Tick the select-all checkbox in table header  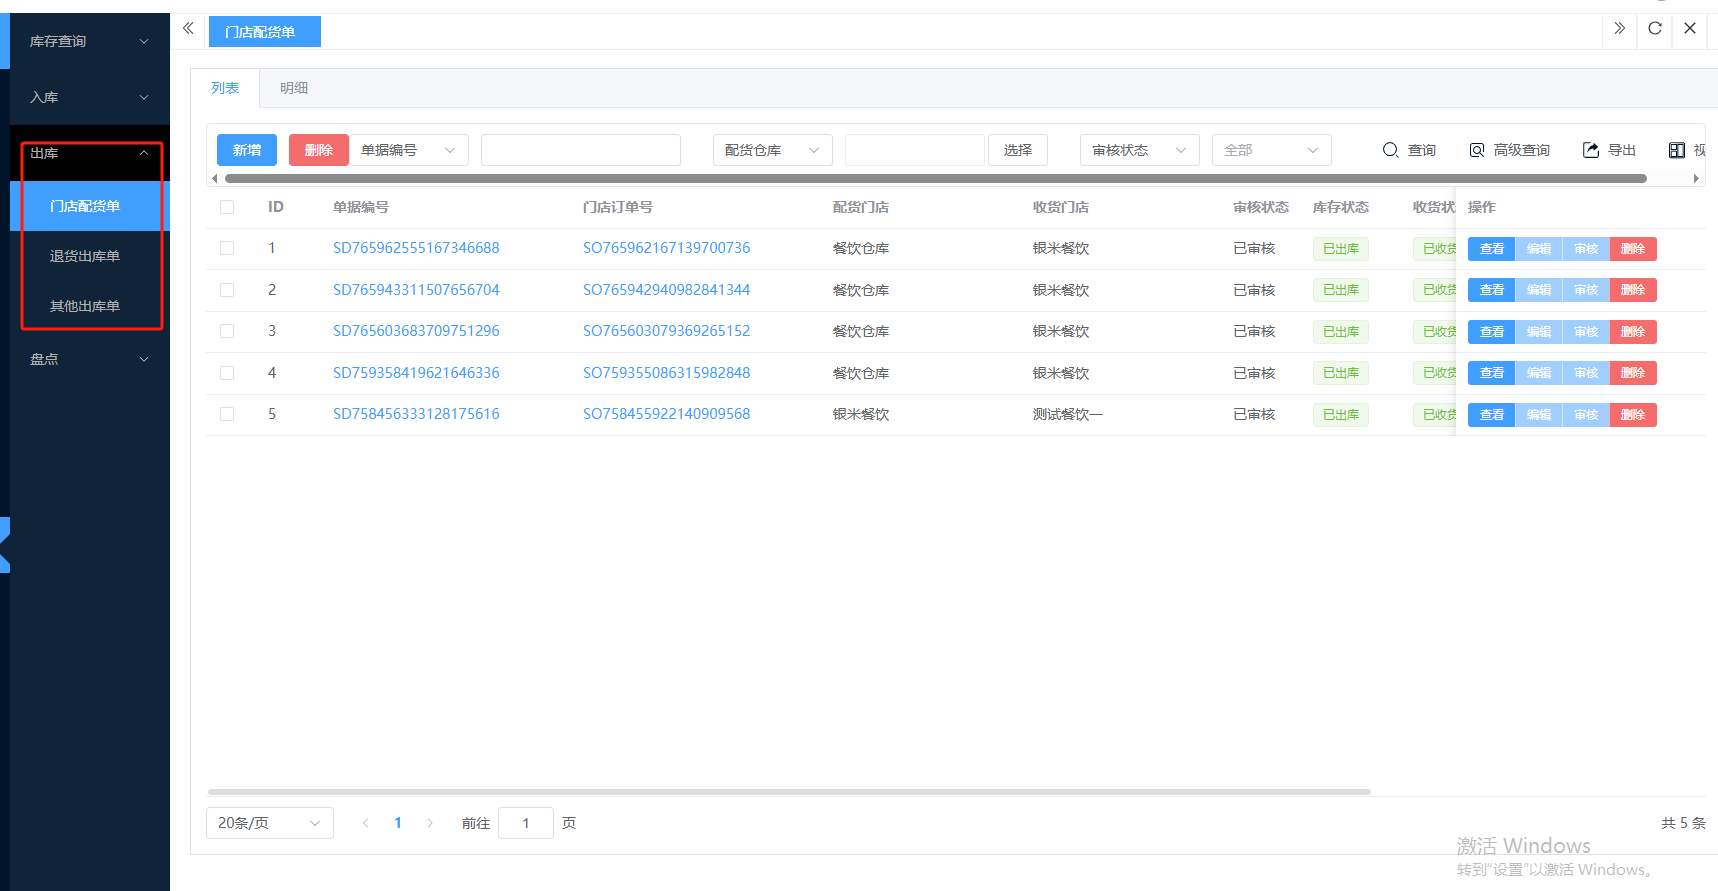[x=227, y=207]
